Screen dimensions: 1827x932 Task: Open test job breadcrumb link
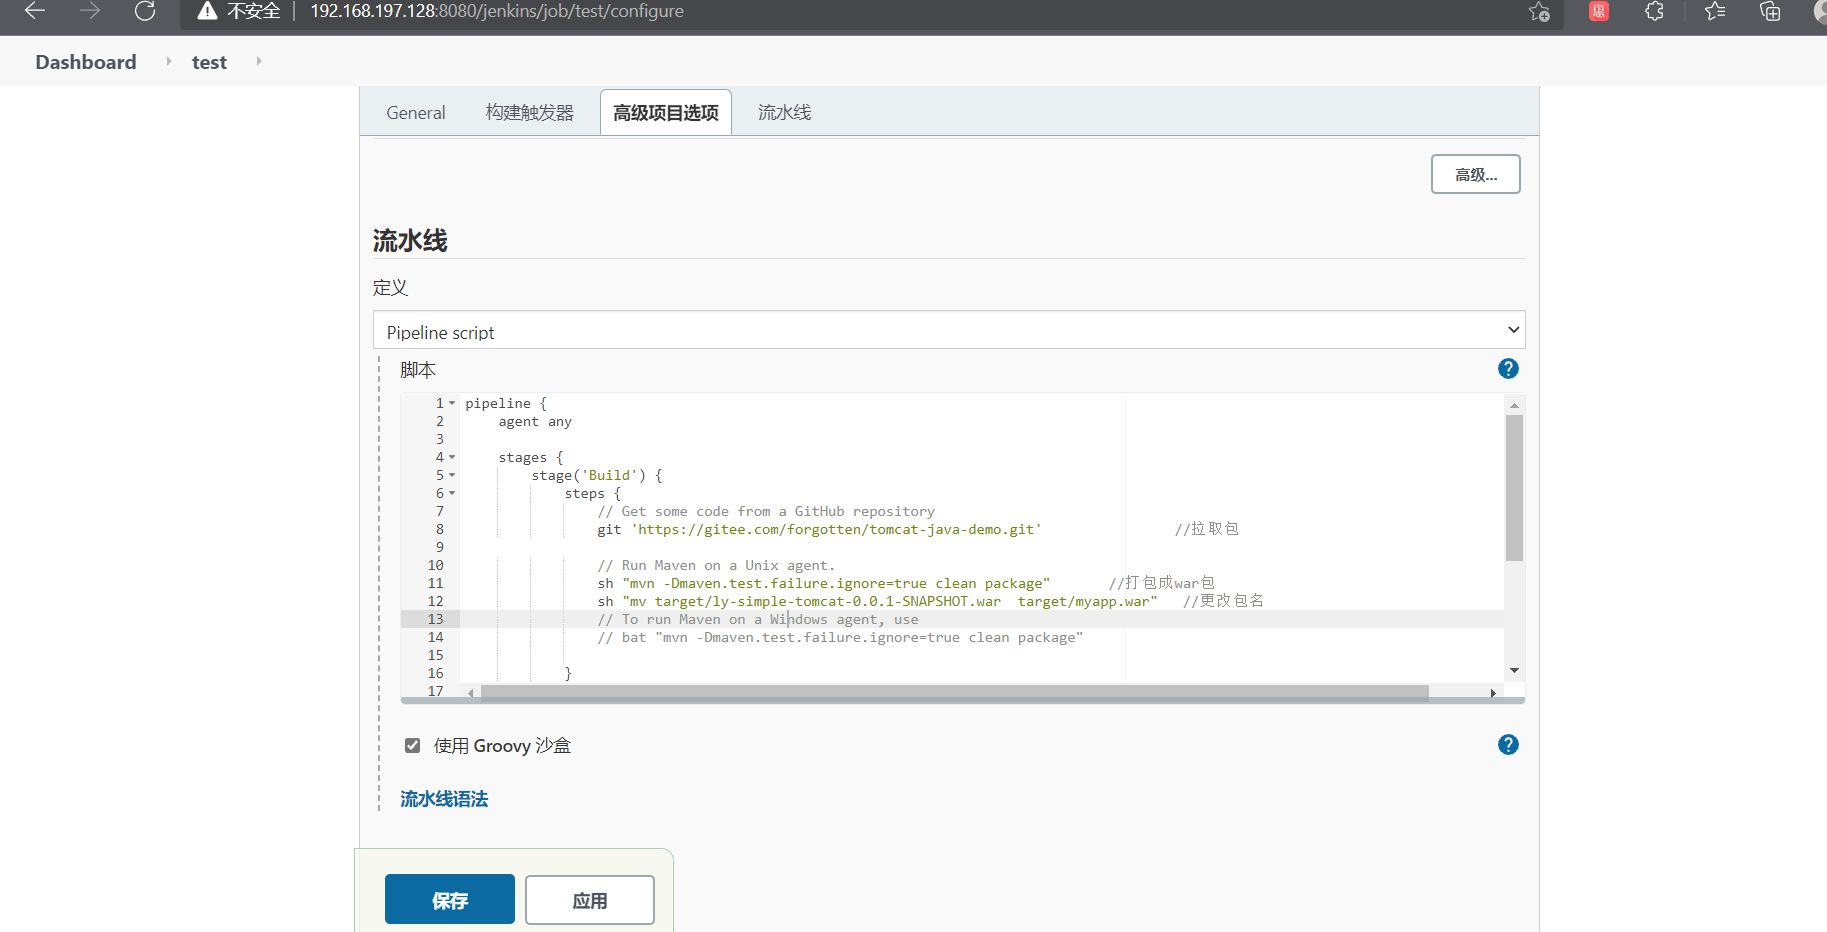pos(209,62)
